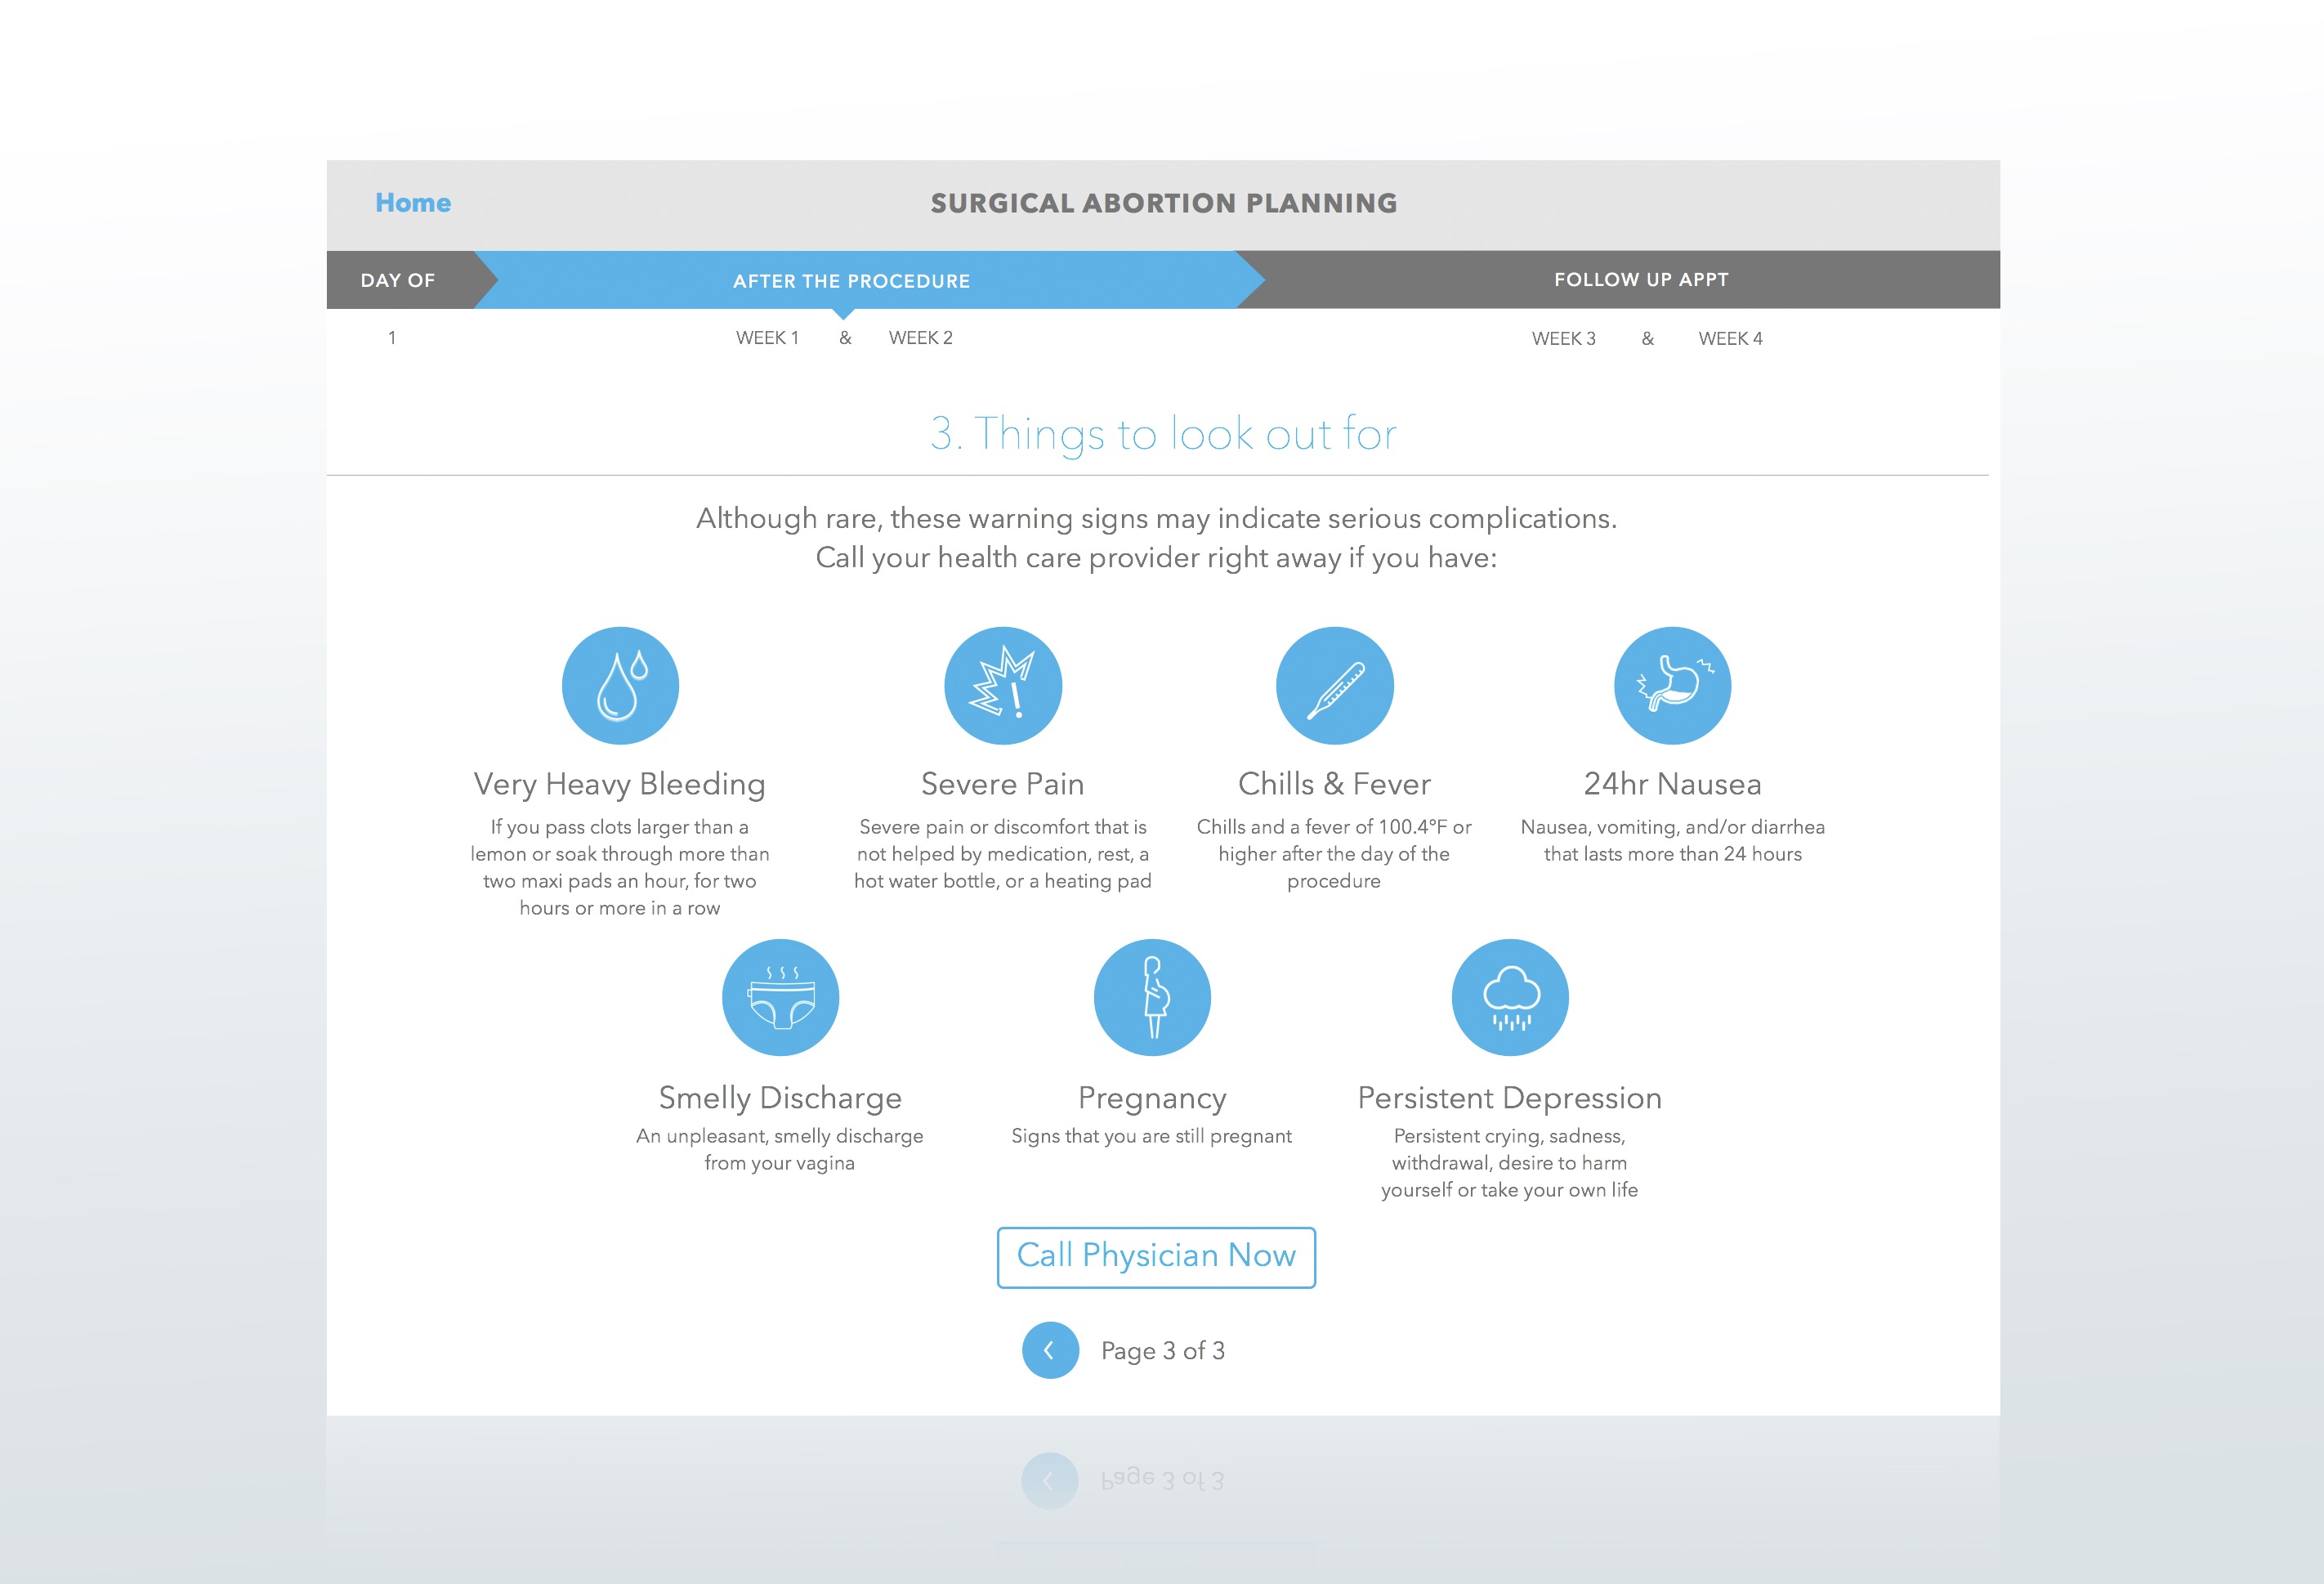Image resolution: width=2324 pixels, height=1584 pixels.
Task: Go to previous page with arrow button
Action: (x=1050, y=1350)
